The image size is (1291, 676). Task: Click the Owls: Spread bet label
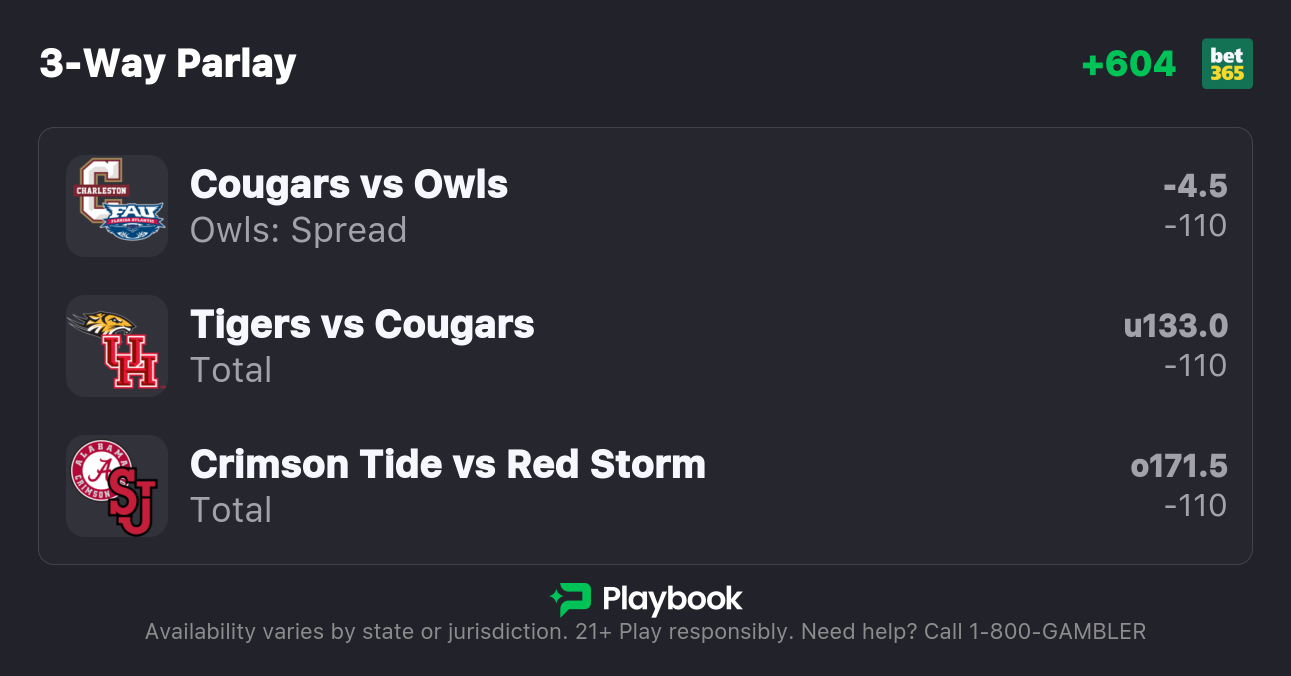pos(298,230)
